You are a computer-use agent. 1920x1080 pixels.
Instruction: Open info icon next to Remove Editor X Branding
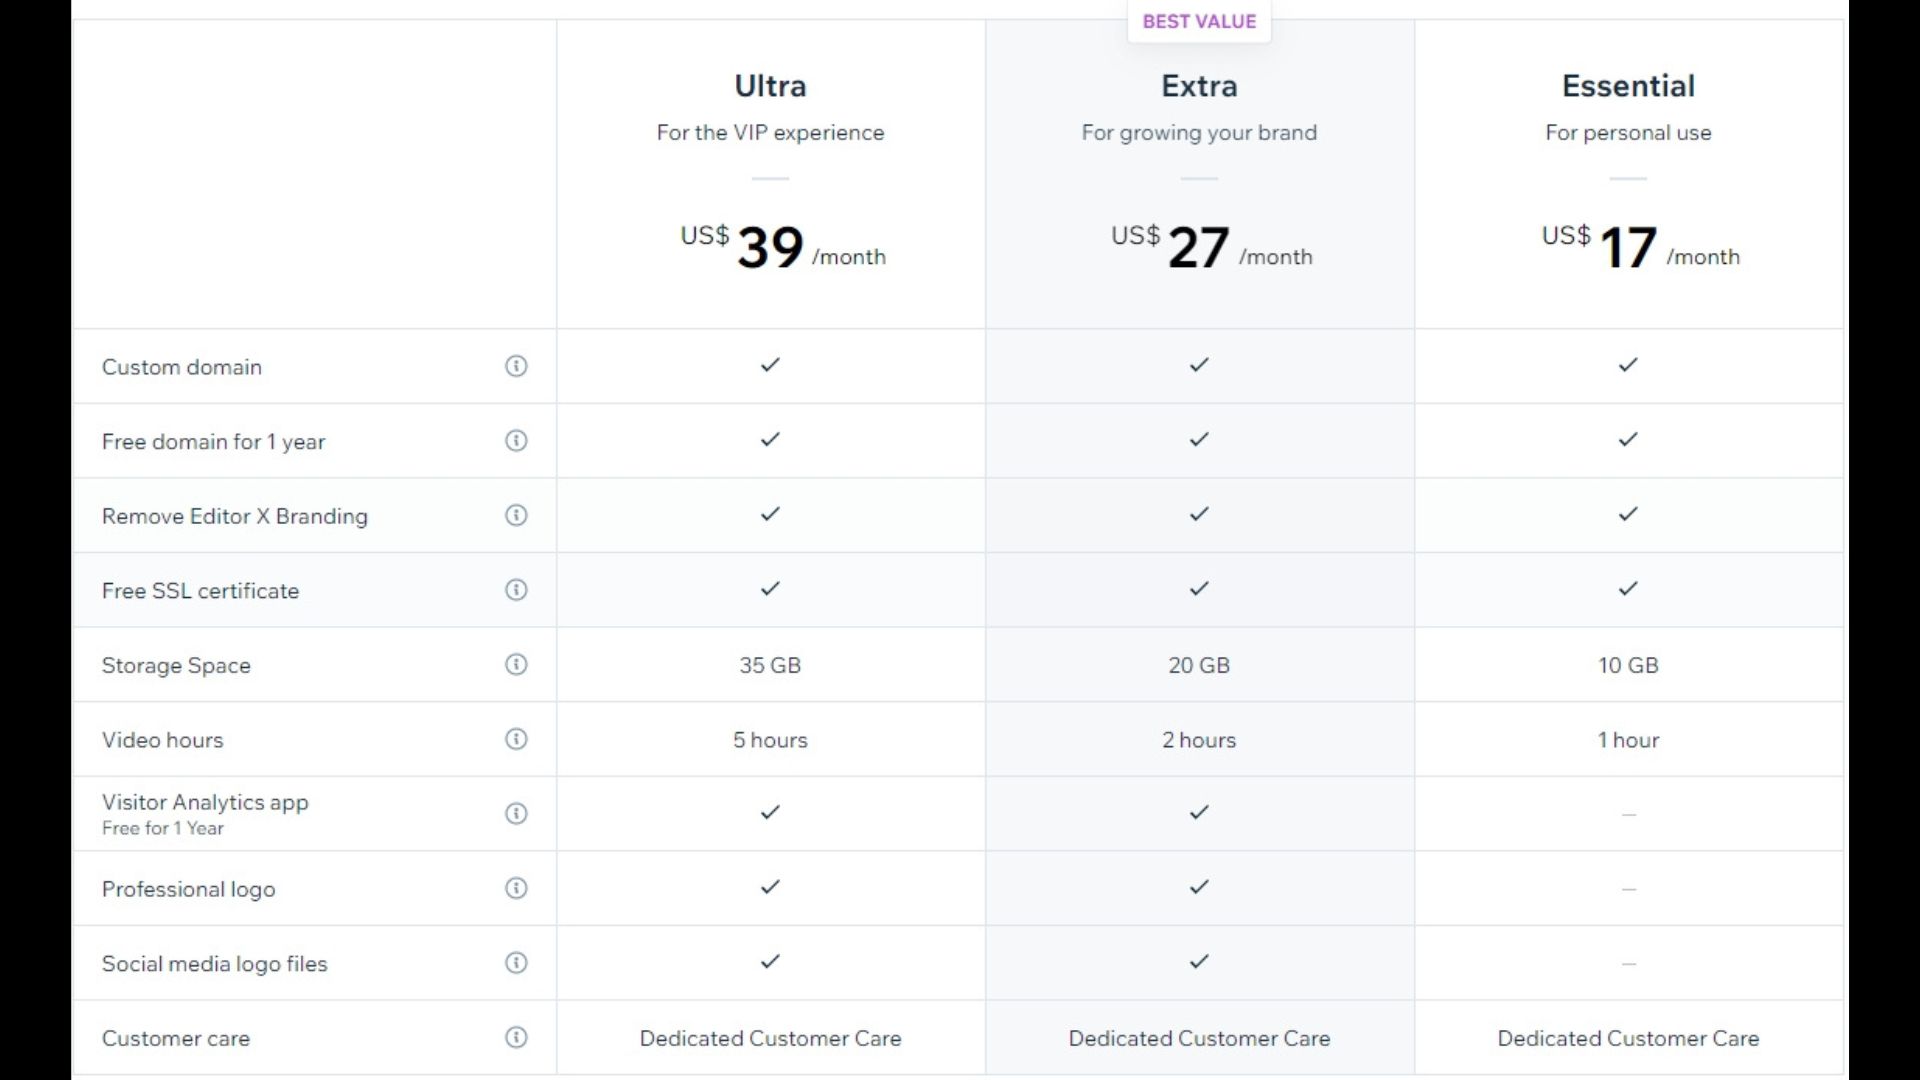[x=516, y=515]
